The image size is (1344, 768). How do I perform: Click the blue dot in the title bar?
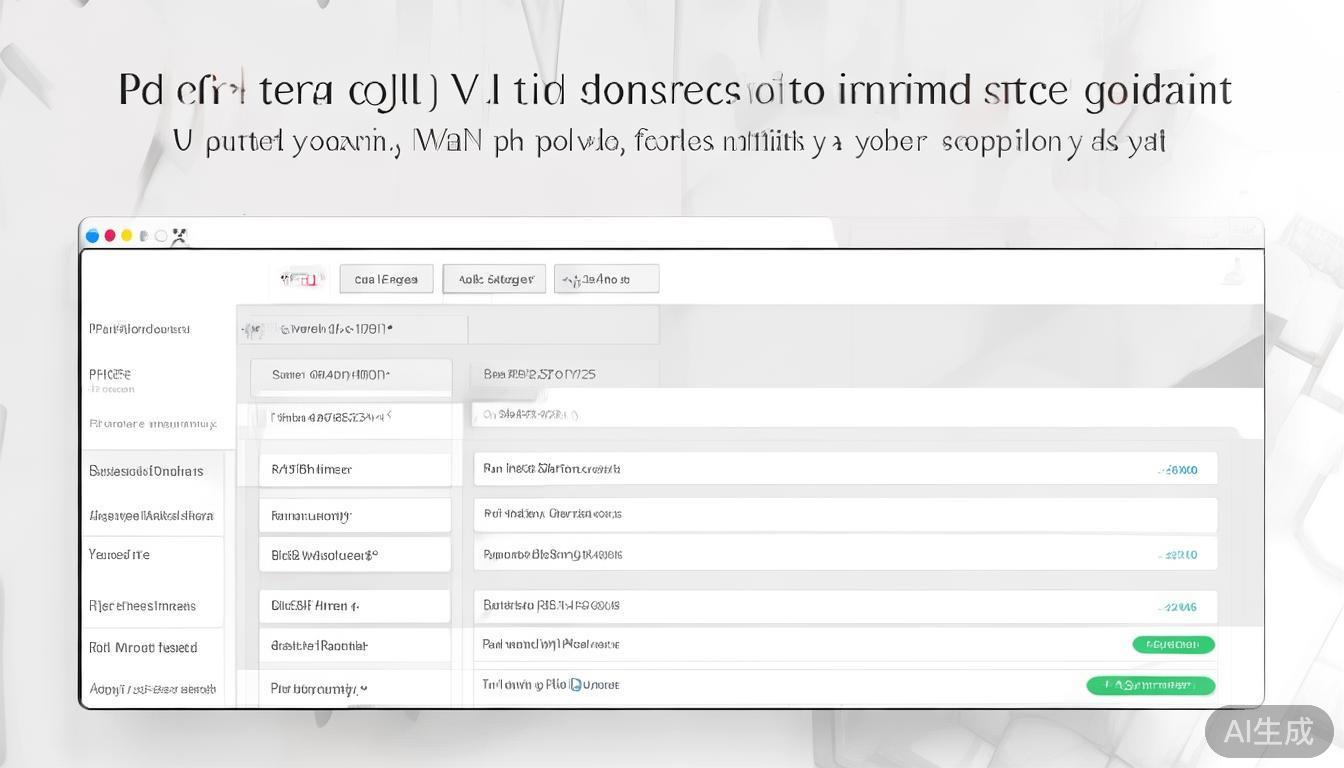[x=93, y=236]
